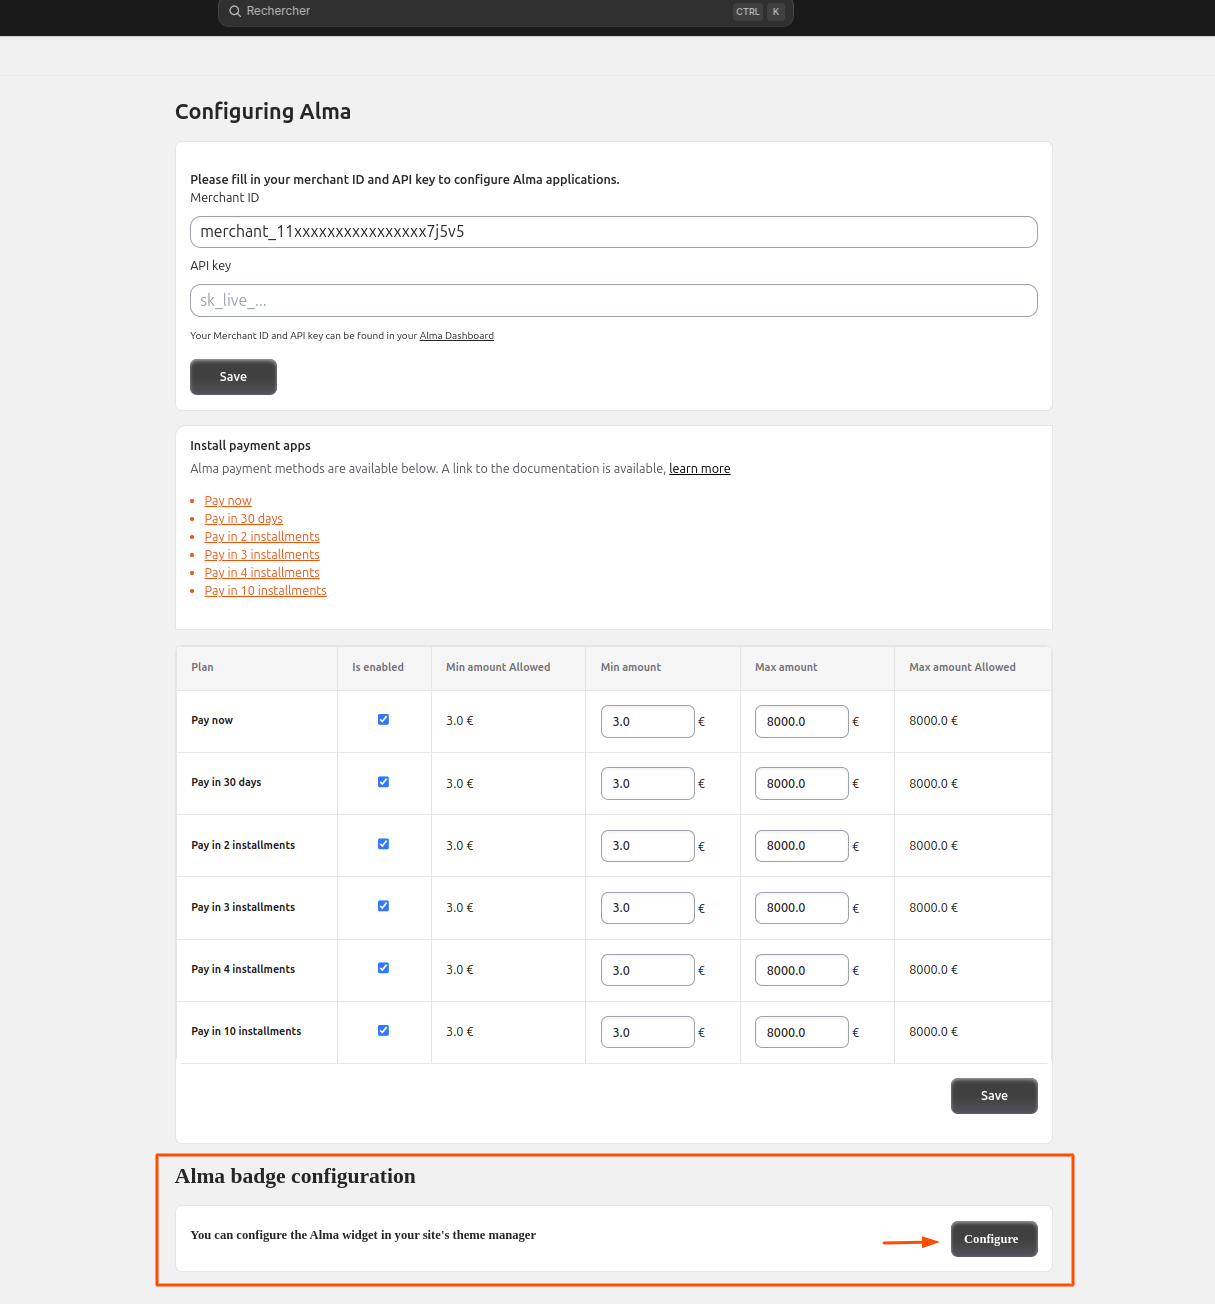
Task: Click the K shortcut key badge
Action: coord(776,12)
